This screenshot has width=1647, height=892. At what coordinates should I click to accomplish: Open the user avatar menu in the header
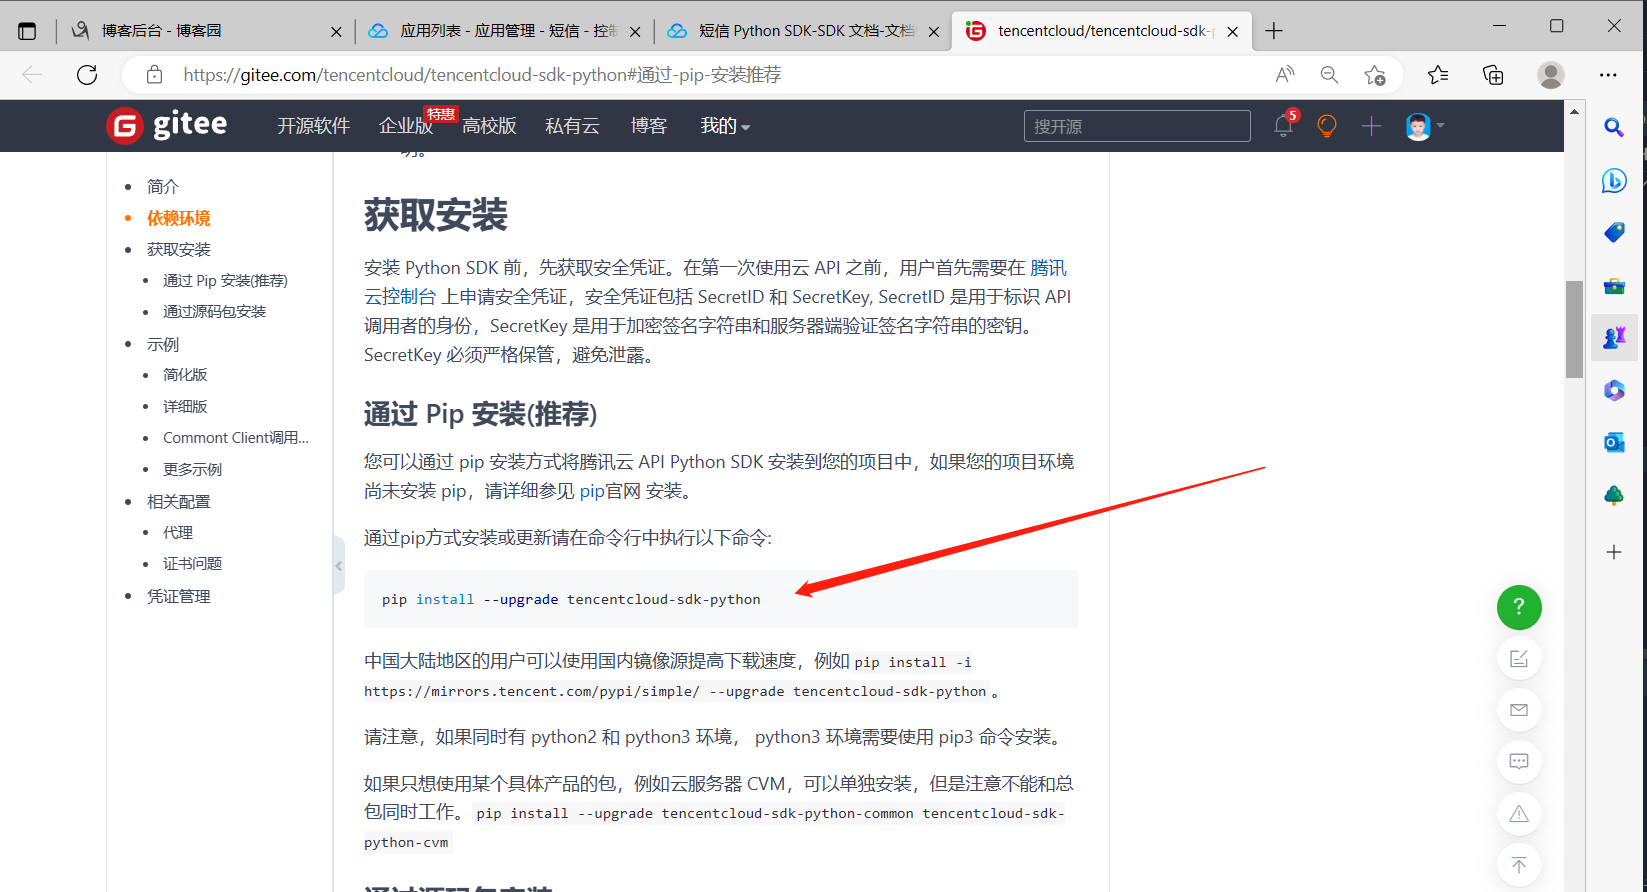point(1424,126)
